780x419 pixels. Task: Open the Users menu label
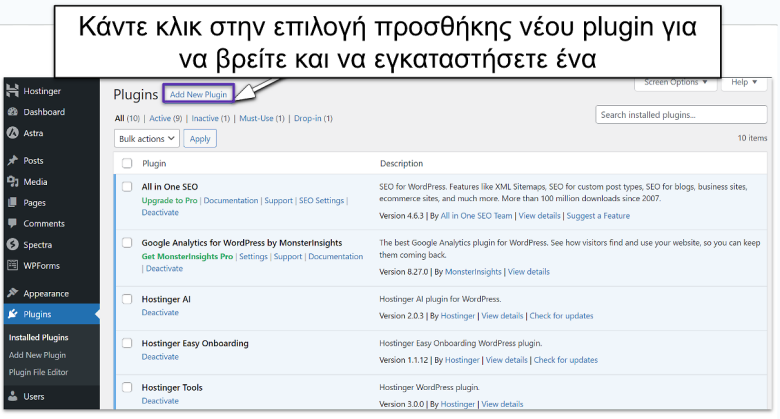click(x=34, y=397)
